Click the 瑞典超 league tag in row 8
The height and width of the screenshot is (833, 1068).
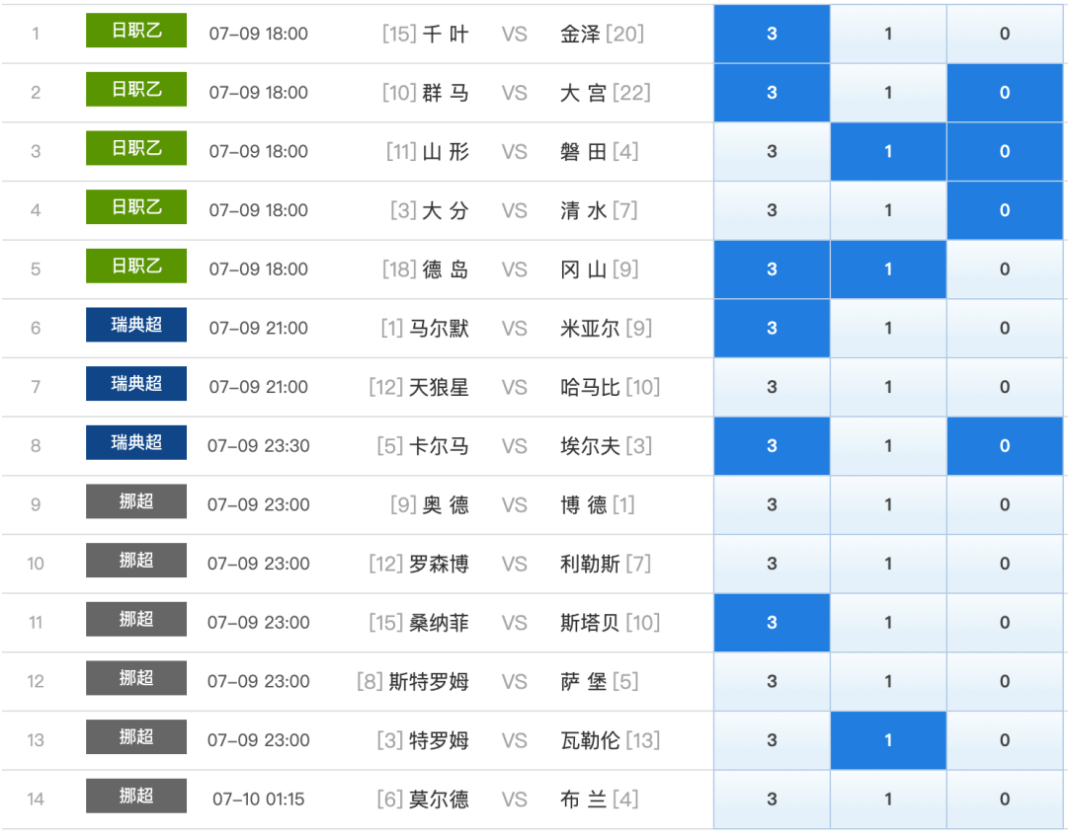coord(136,443)
